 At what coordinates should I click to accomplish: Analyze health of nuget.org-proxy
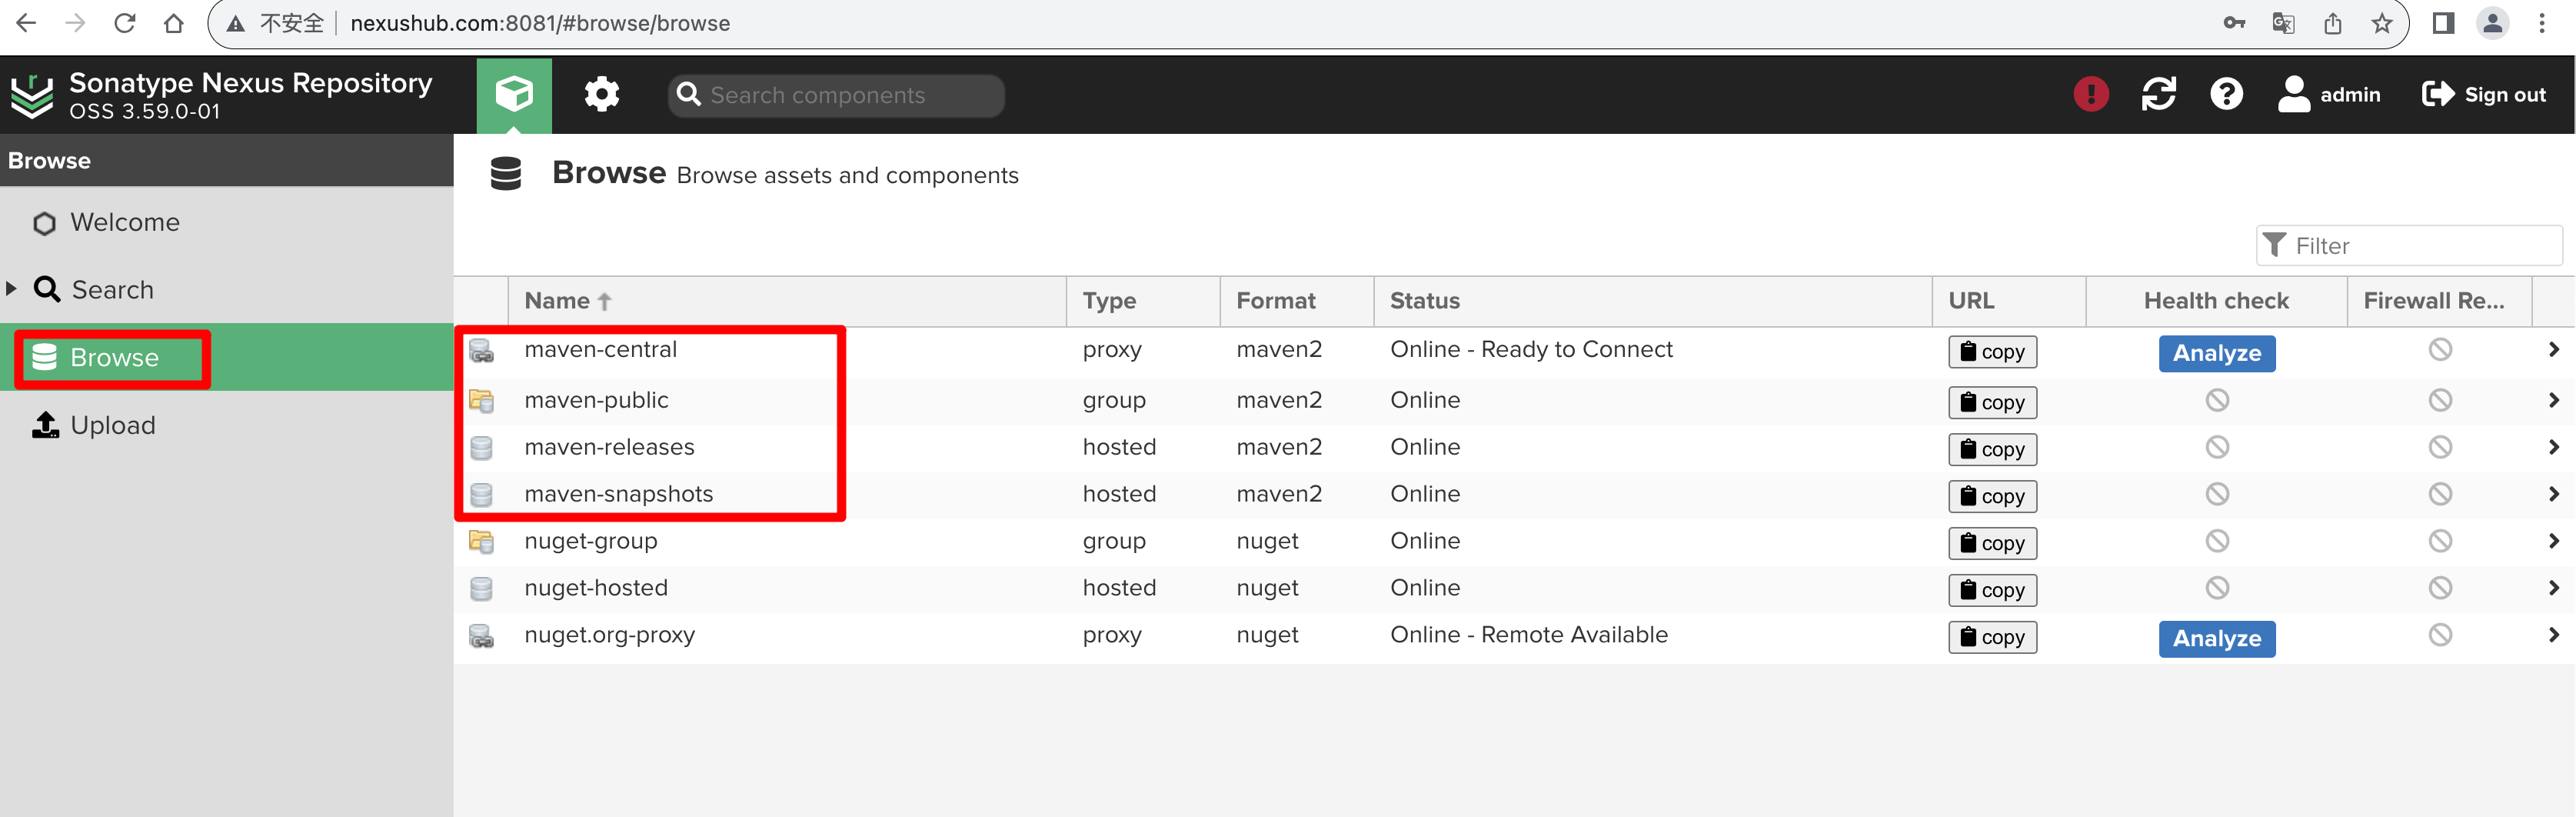tap(2216, 639)
